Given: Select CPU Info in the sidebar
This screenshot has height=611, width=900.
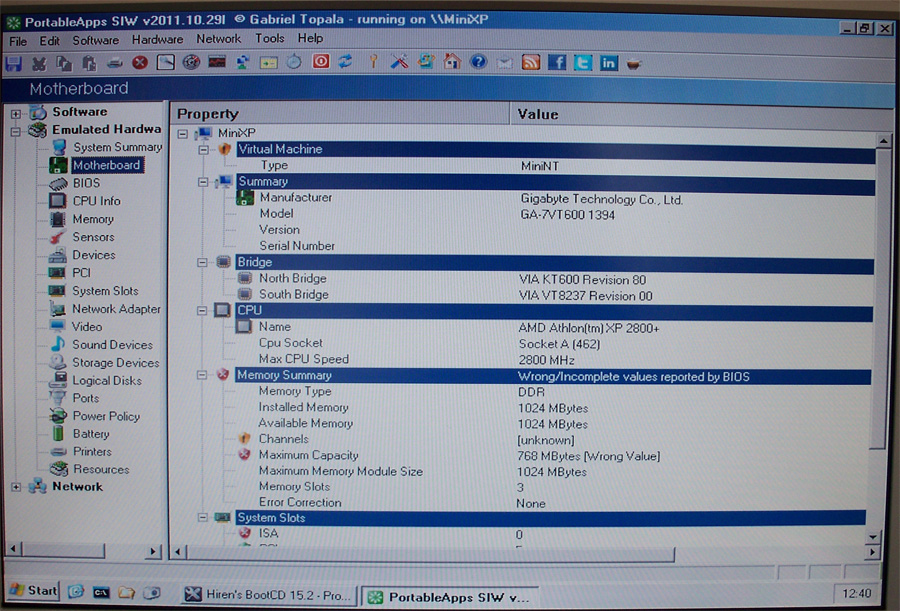Looking at the screenshot, I should 96,201.
